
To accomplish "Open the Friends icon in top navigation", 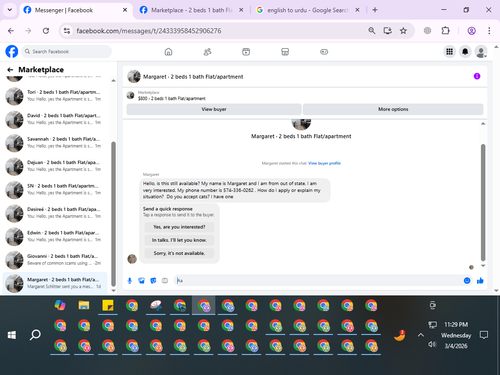I will tap(207, 52).
